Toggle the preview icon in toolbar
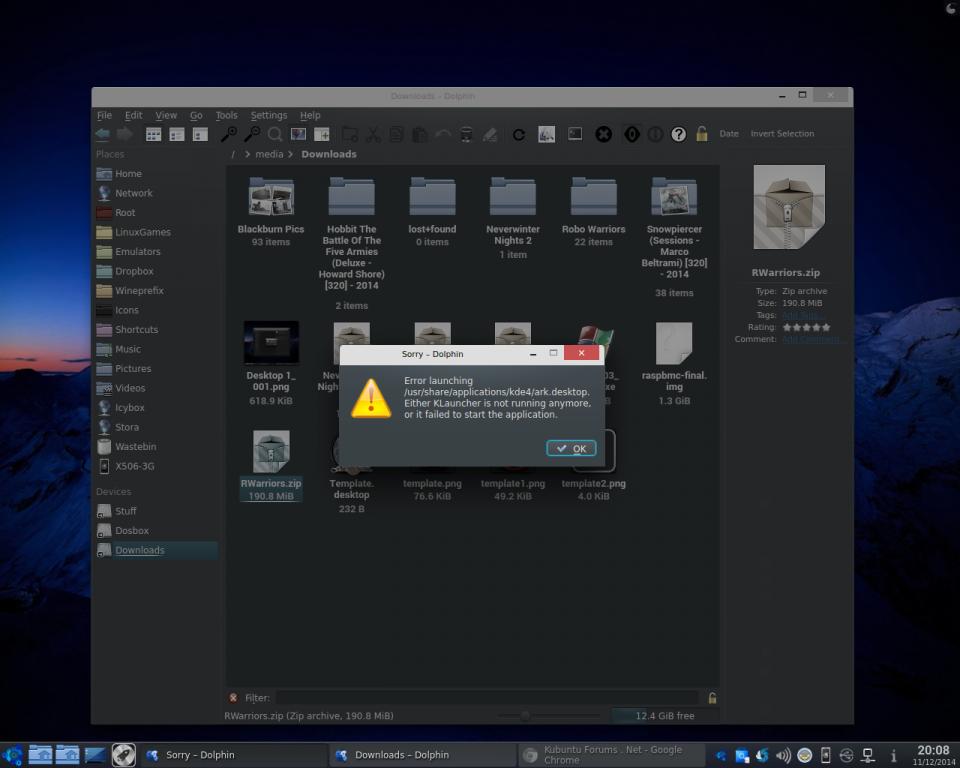Viewport: 960px width, 768px height. click(298, 134)
